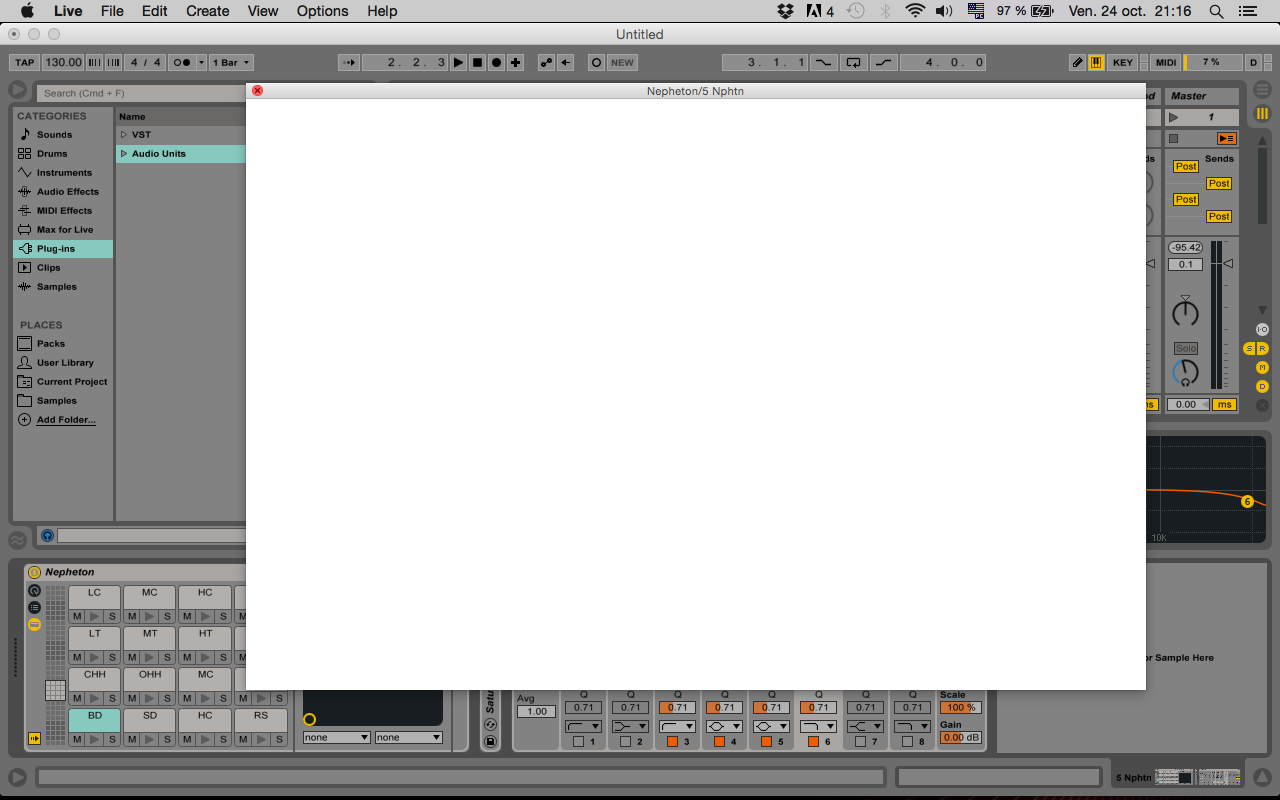Screen dimensions: 1280x800
Task: Click the Nepheton device activator icon
Action: coord(34,572)
